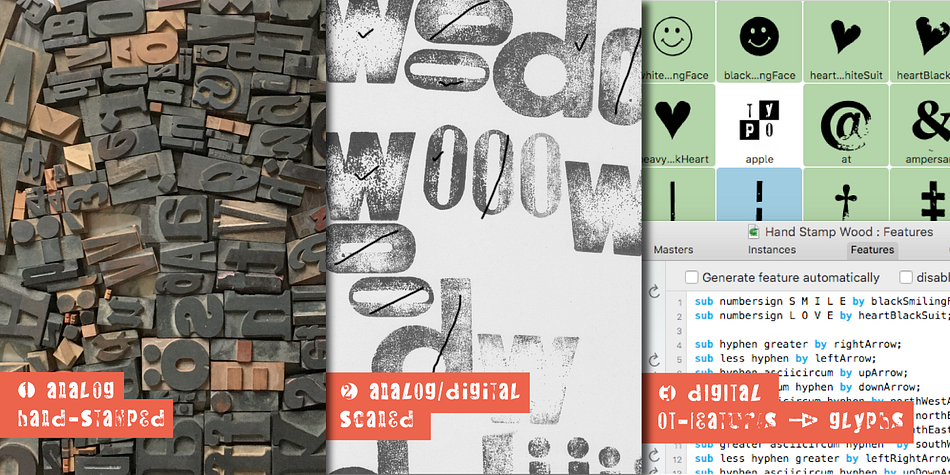950x475 pixels.
Task: Switch to the Instances tab
Action: [x=772, y=250]
